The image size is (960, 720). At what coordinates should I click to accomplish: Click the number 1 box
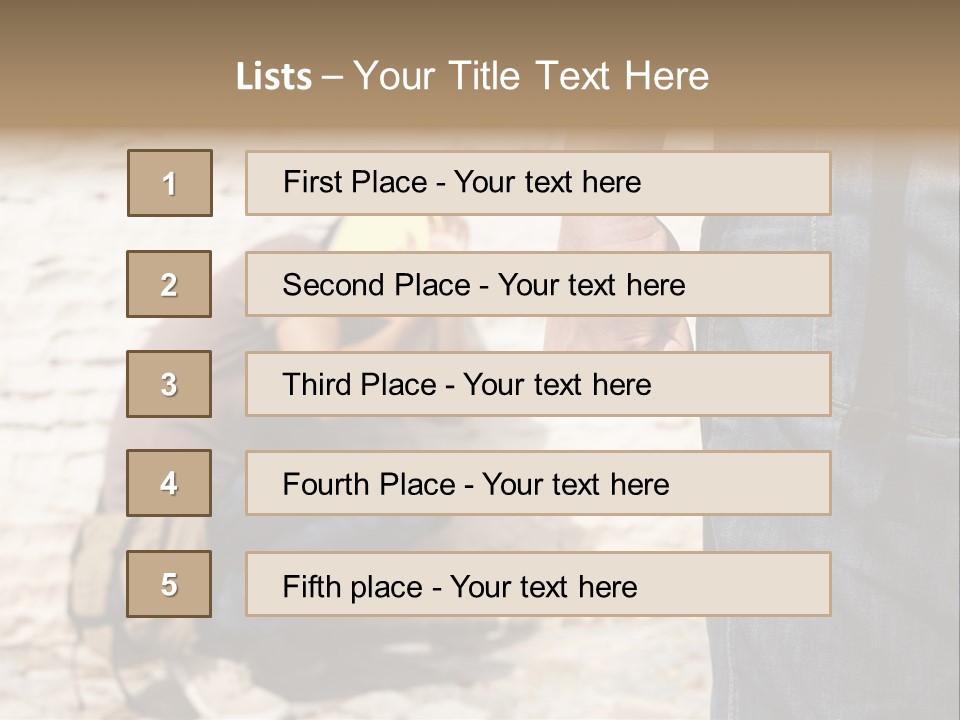(170, 183)
